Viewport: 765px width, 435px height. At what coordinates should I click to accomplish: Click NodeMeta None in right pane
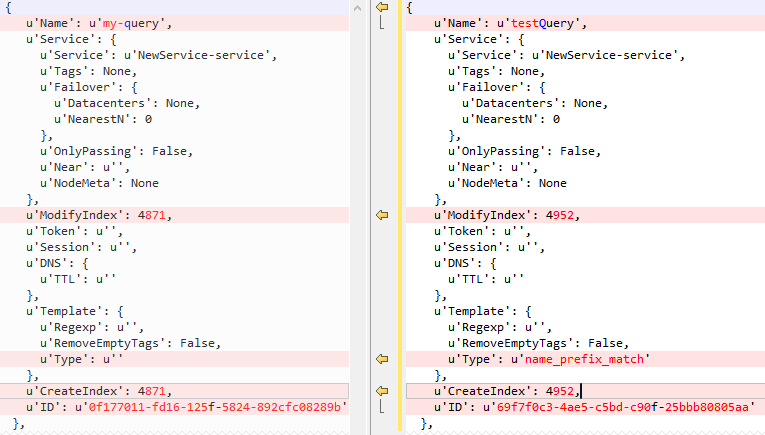pos(507,183)
